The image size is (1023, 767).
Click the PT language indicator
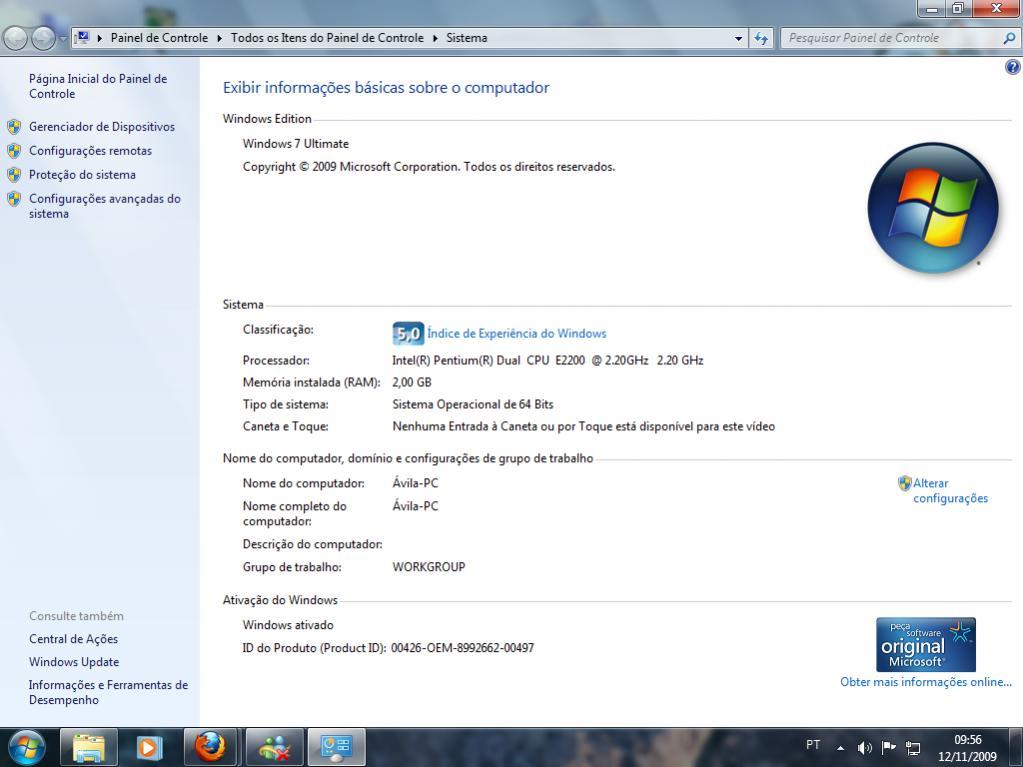pos(813,745)
